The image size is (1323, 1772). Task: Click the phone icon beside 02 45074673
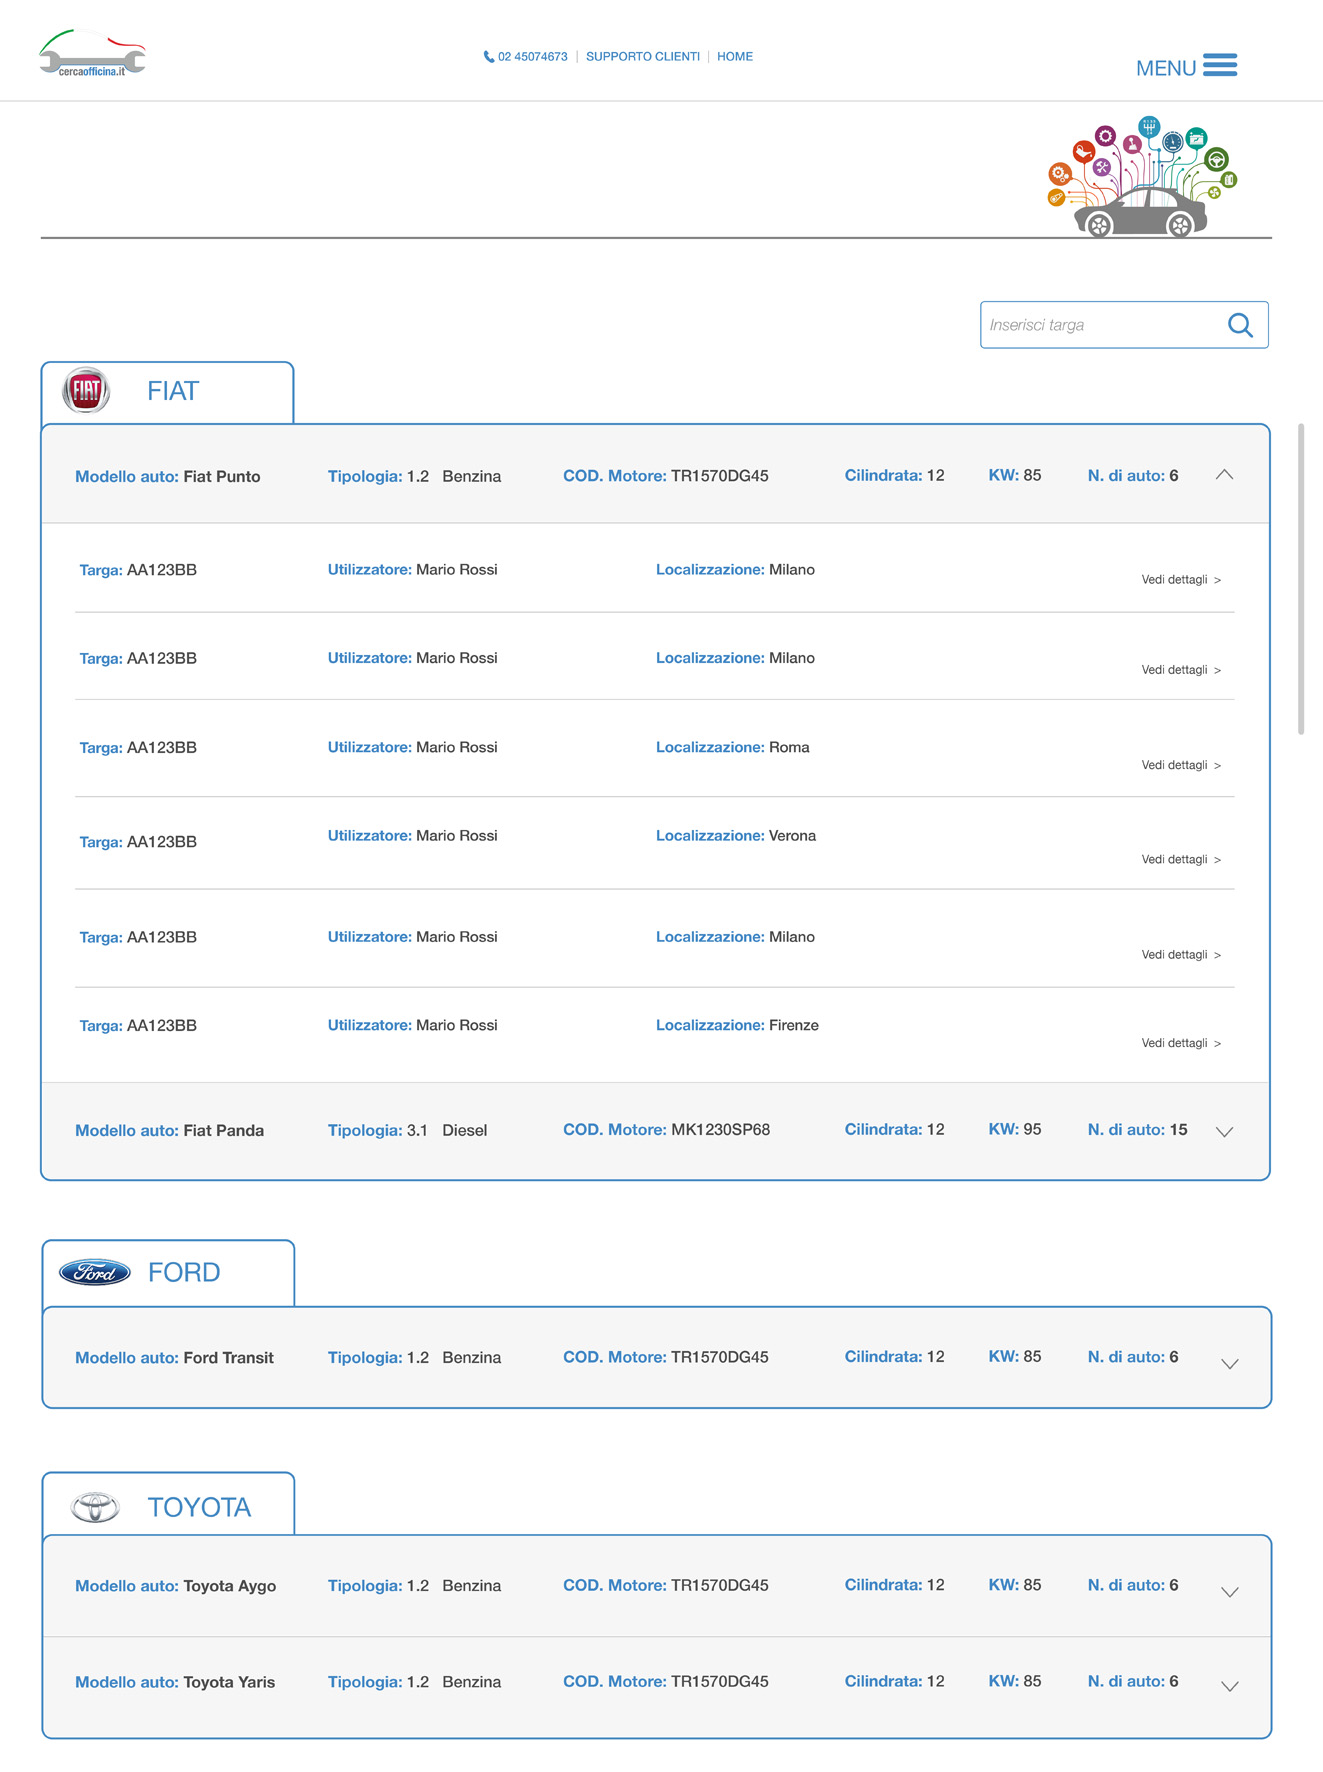click(x=489, y=57)
